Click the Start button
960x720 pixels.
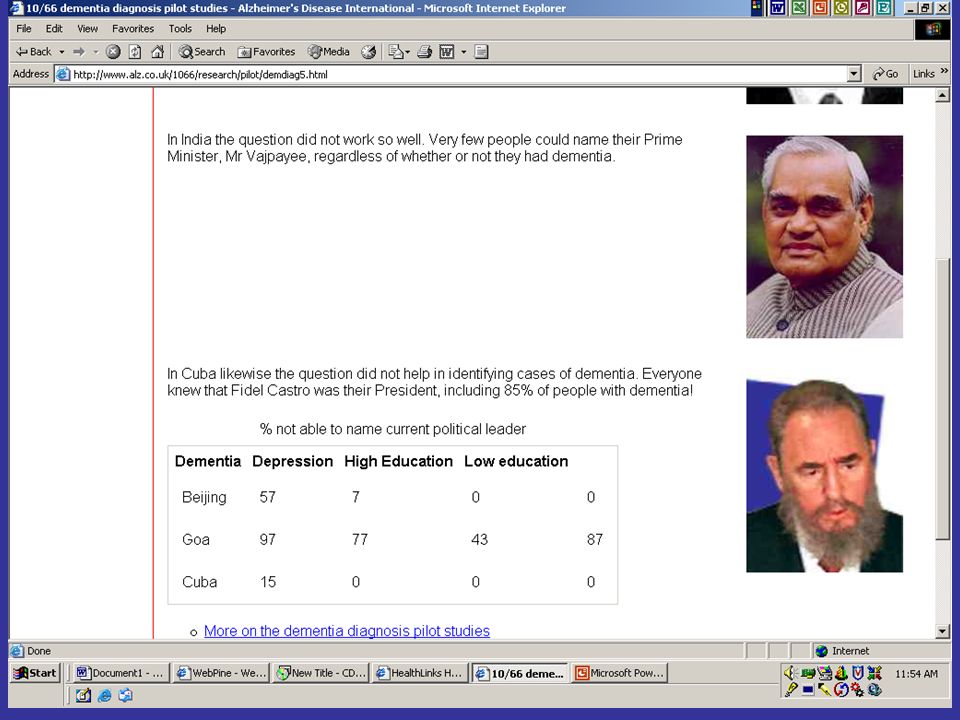pyautogui.click(x=36, y=673)
